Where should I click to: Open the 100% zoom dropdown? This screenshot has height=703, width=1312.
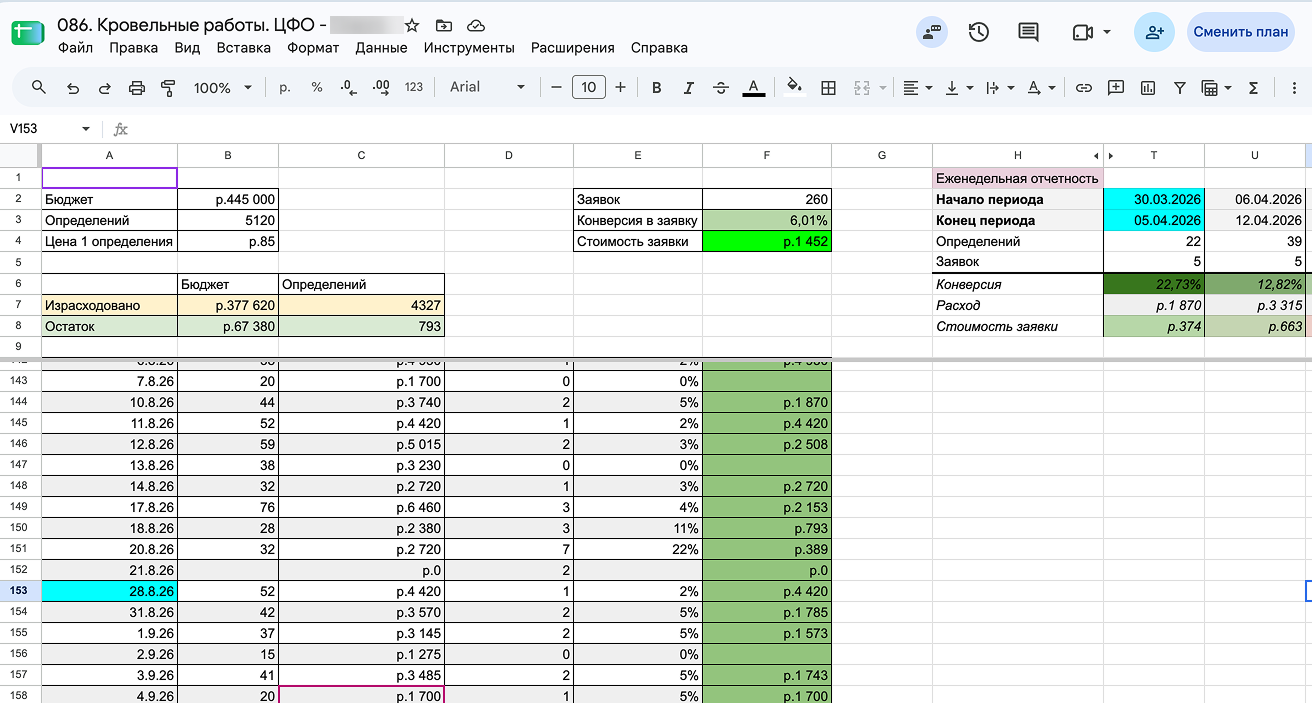[x=223, y=88]
